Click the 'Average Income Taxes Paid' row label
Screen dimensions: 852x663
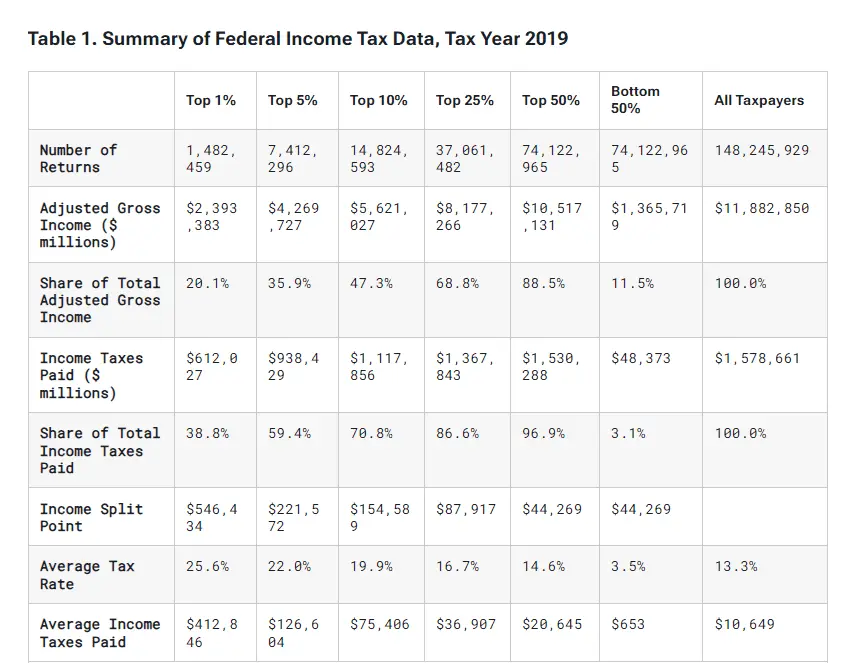click(x=99, y=633)
